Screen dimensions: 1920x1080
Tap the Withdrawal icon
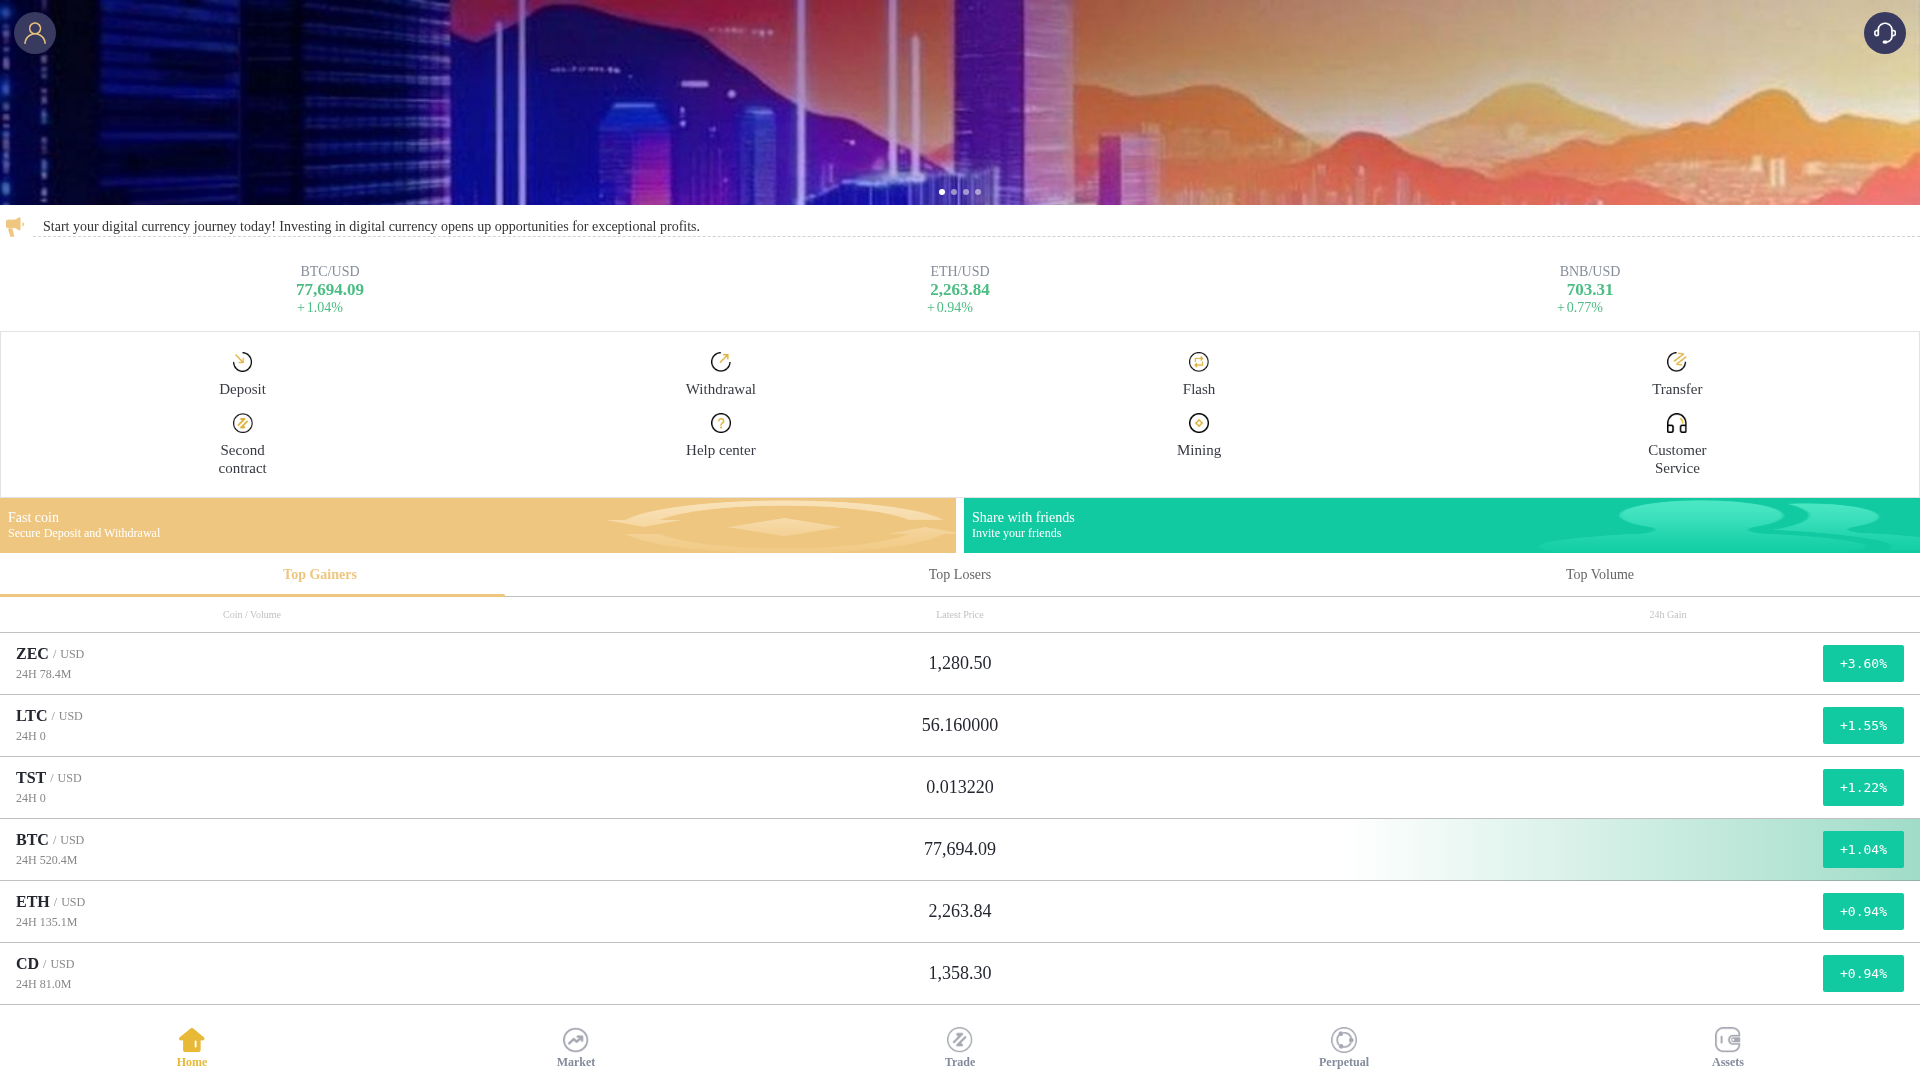click(720, 362)
